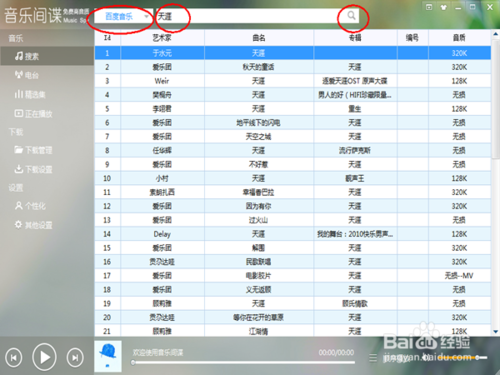Play the previous track
The width and height of the screenshot is (500, 375).
(14, 358)
